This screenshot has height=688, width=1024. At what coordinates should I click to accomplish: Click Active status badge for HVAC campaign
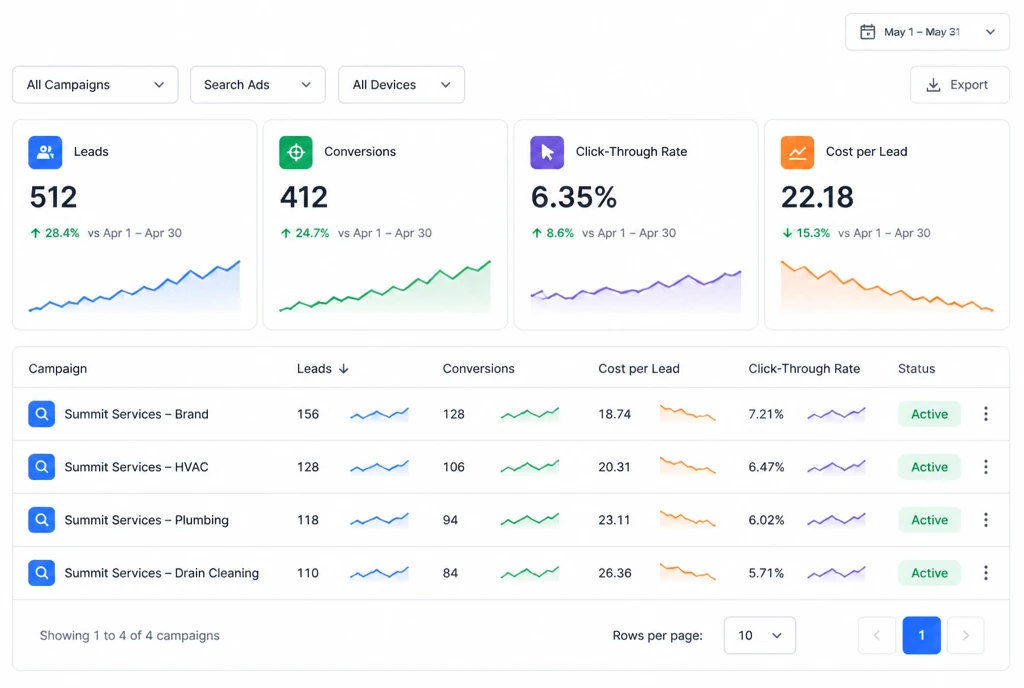tap(929, 467)
